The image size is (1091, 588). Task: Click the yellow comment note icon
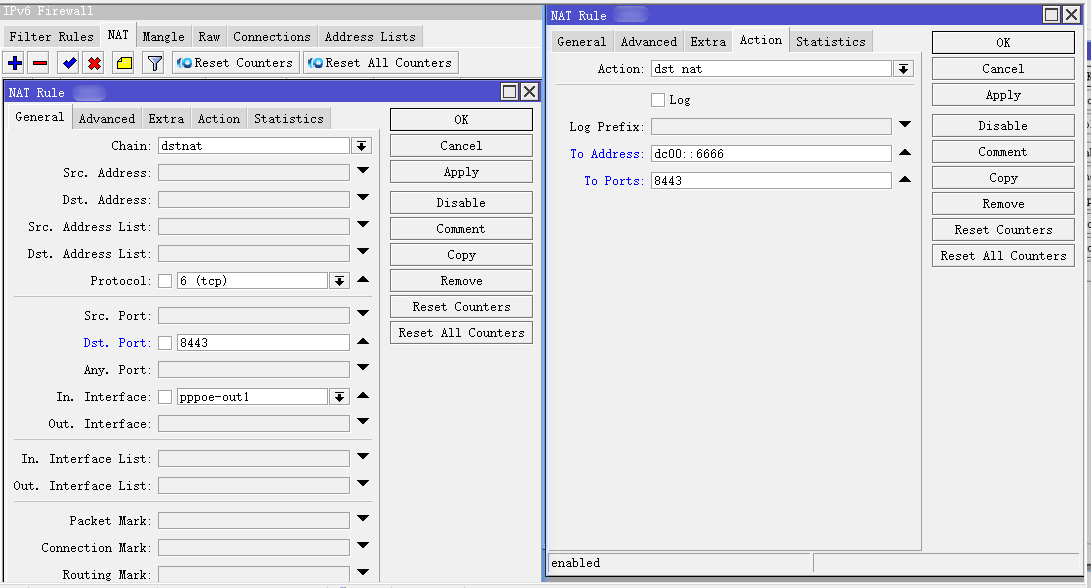(124, 63)
